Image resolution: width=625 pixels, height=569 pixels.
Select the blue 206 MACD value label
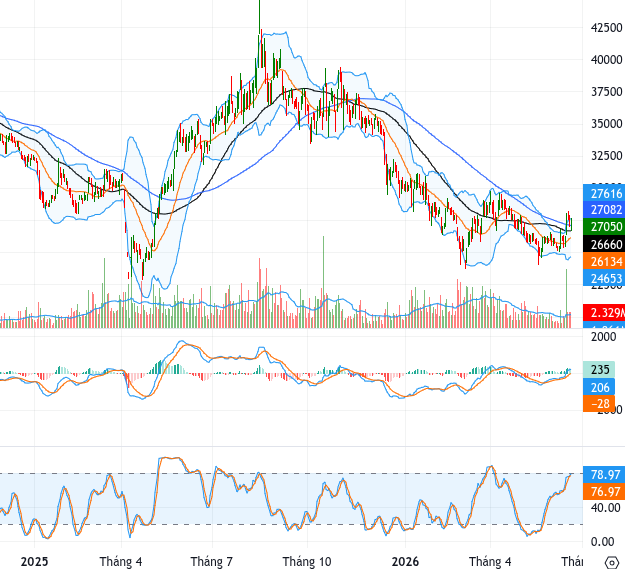coord(599,387)
